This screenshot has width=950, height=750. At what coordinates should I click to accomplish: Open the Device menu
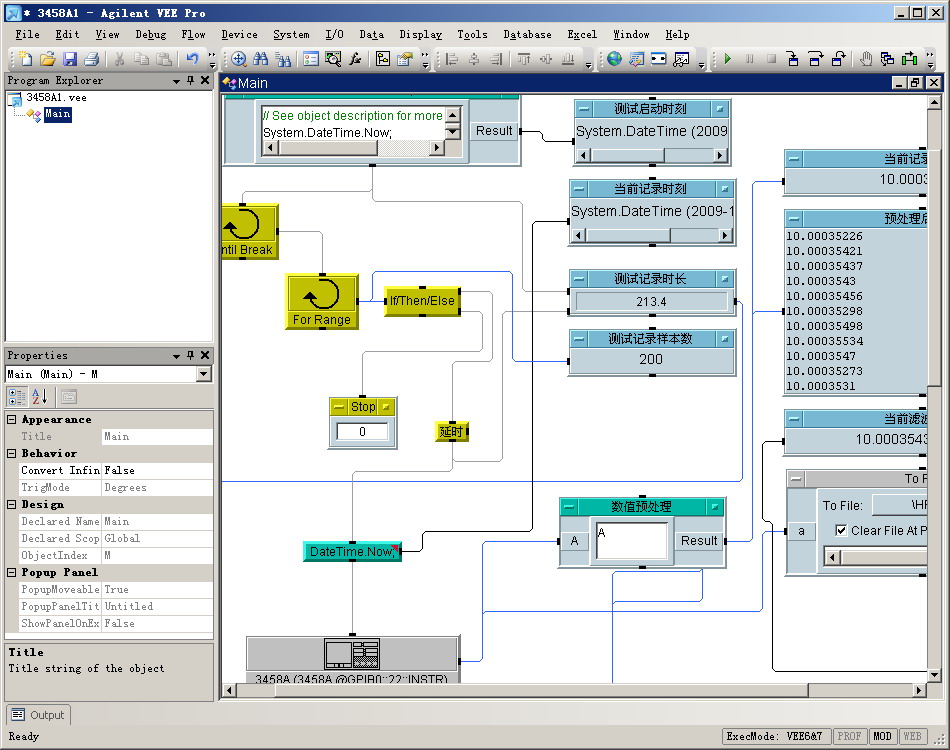(x=239, y=35)
